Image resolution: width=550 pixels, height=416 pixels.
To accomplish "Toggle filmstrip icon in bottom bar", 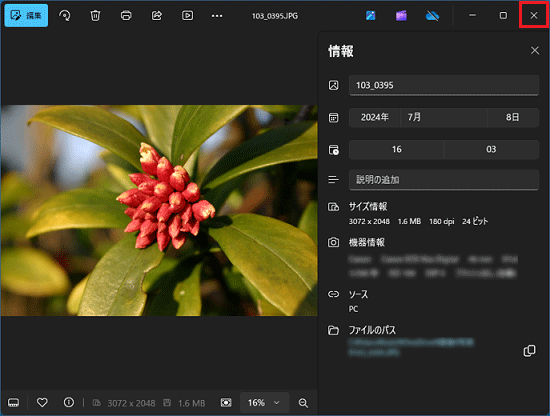I will pyautogui.click(x=13, y=403).
